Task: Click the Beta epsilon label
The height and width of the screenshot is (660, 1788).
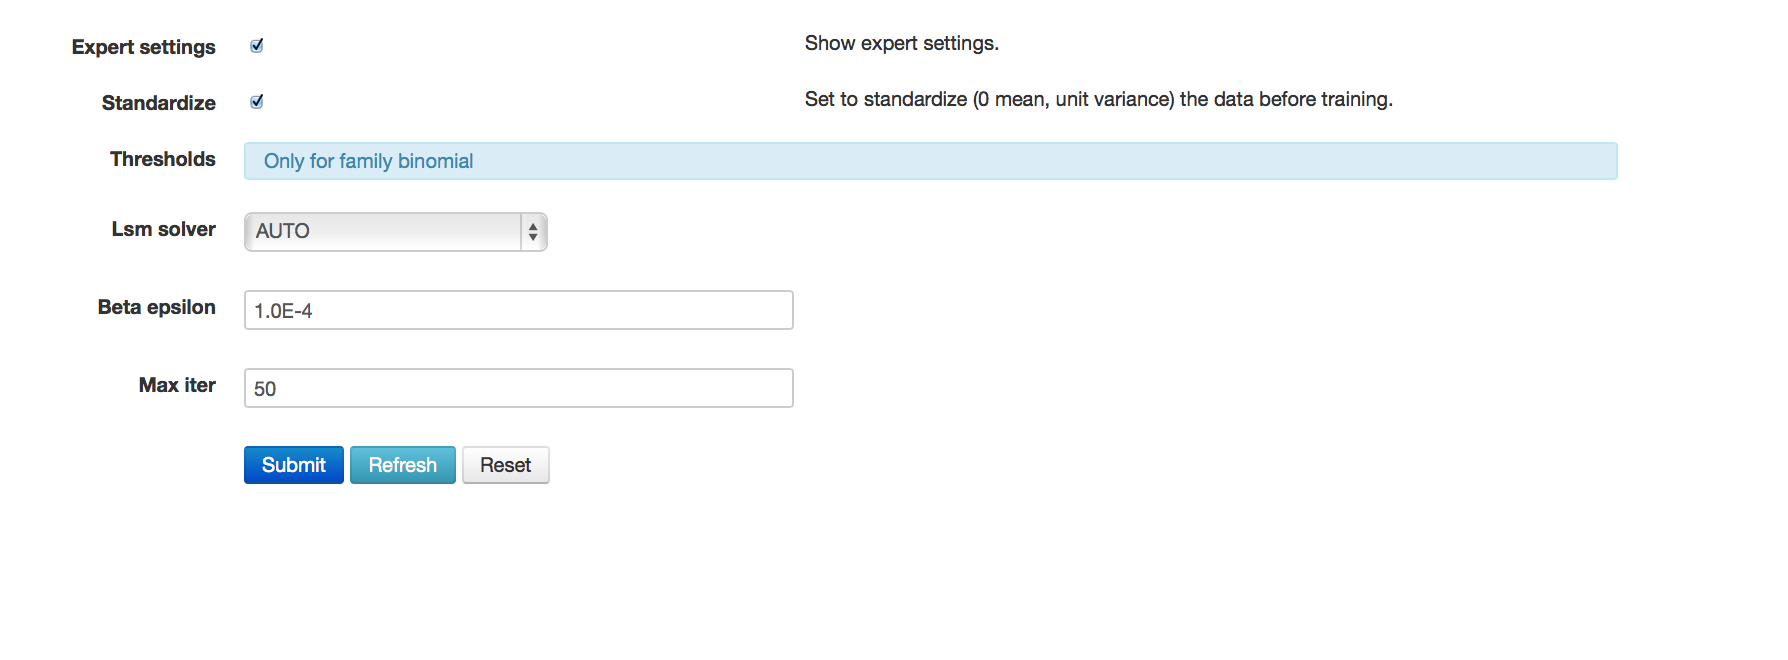Action: (x=156, y=307)
